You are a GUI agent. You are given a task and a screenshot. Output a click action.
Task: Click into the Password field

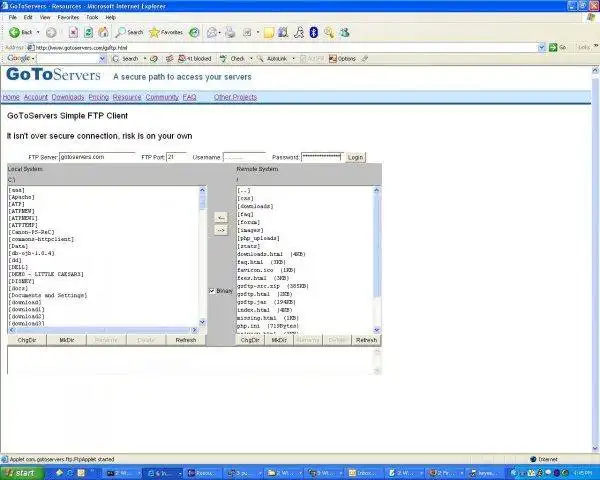click(x=323, y=157)
